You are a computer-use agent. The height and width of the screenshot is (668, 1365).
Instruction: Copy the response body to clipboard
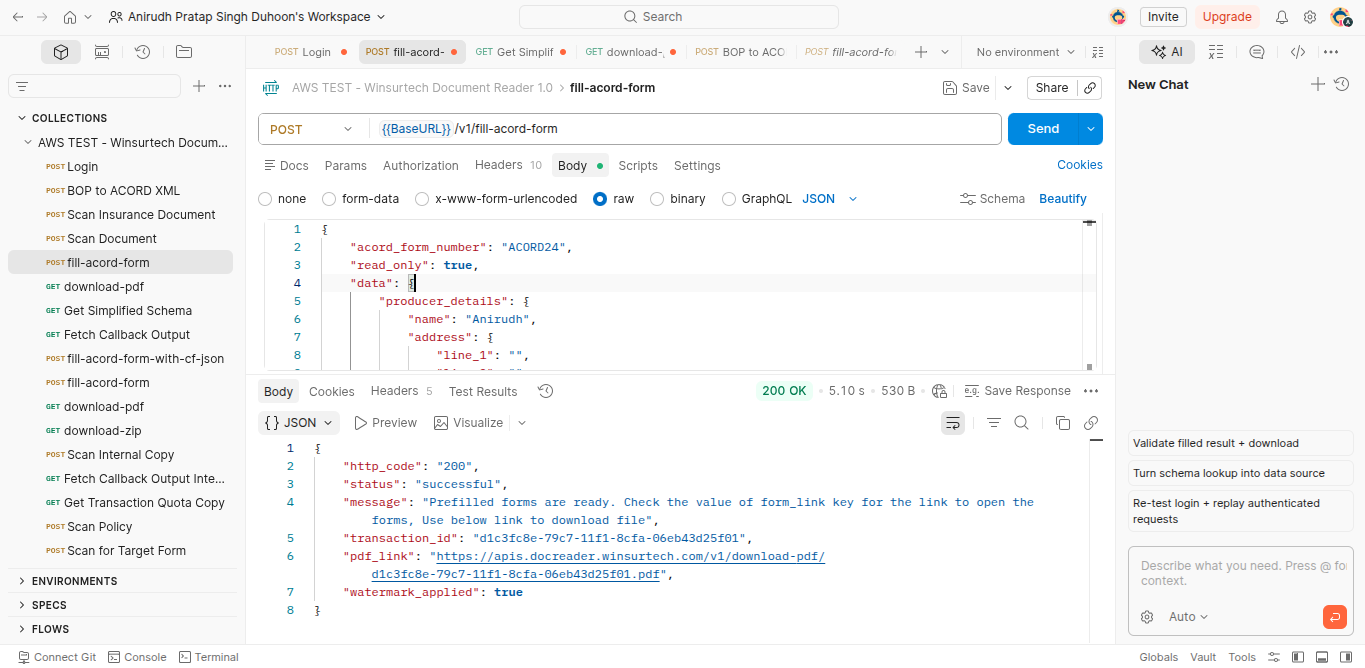click(x=1063, y=423)
